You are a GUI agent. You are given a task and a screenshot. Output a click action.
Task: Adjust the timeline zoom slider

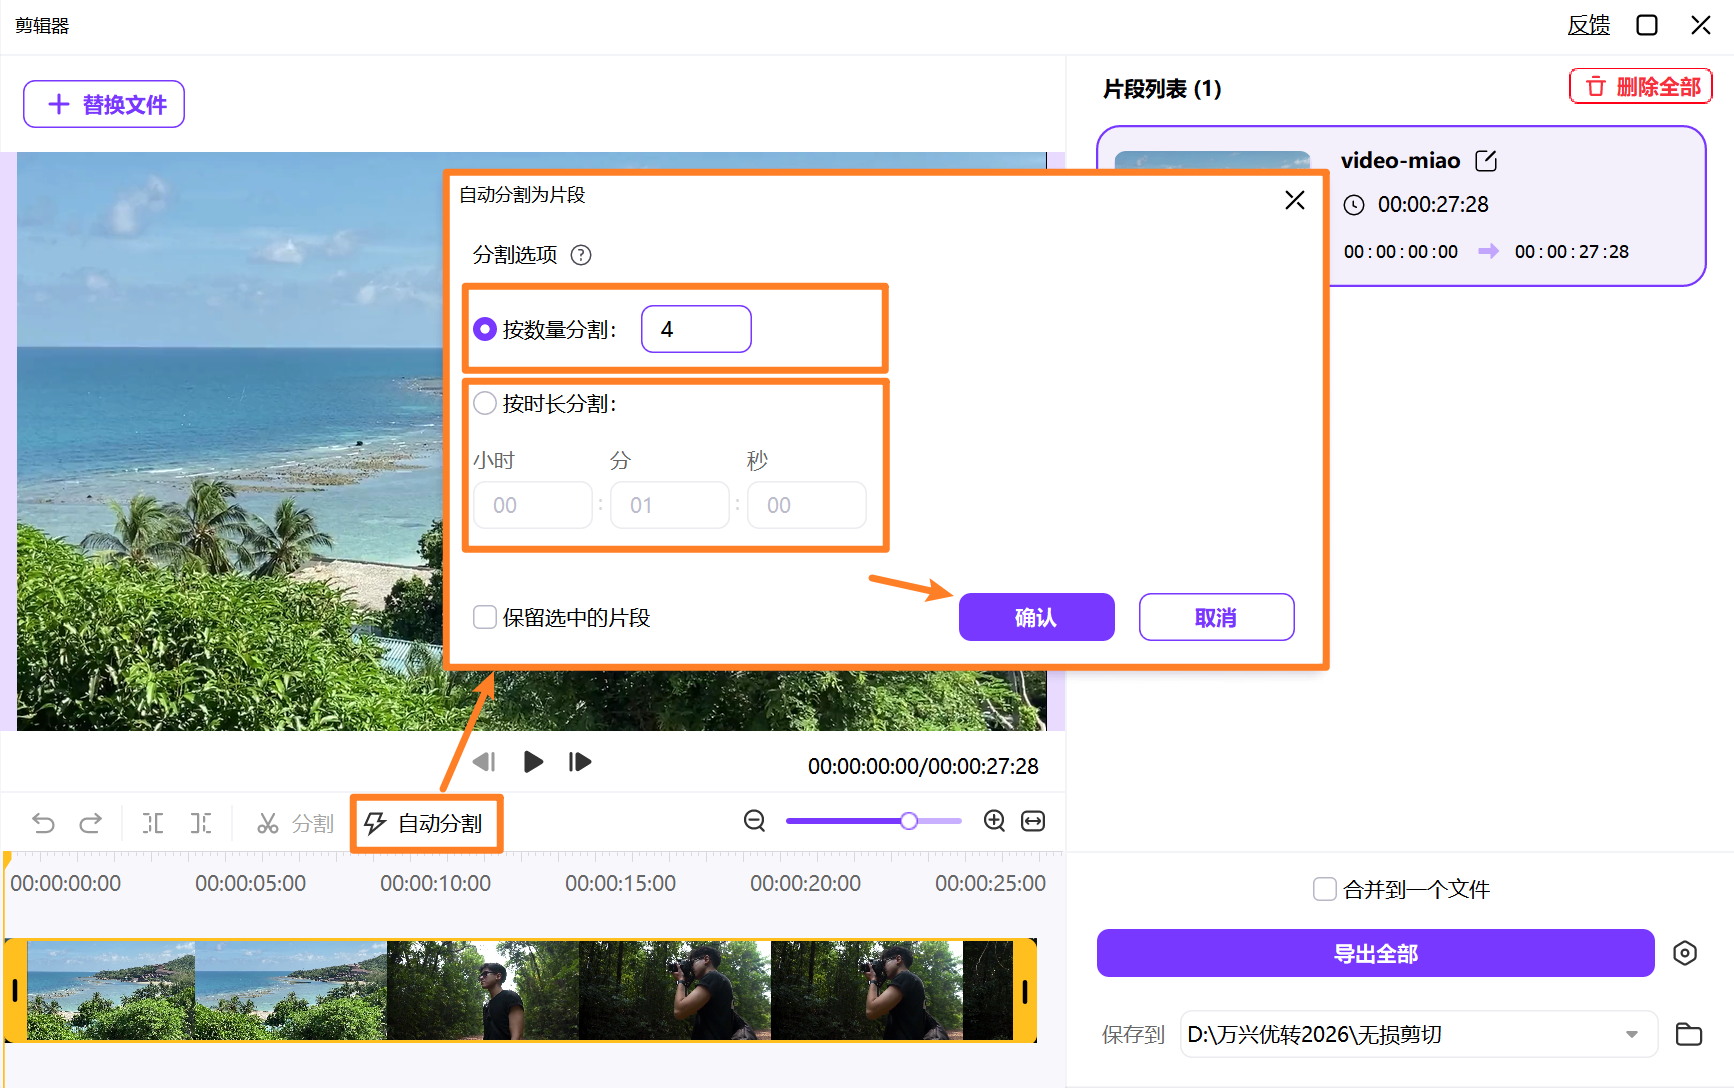point(908,820)
